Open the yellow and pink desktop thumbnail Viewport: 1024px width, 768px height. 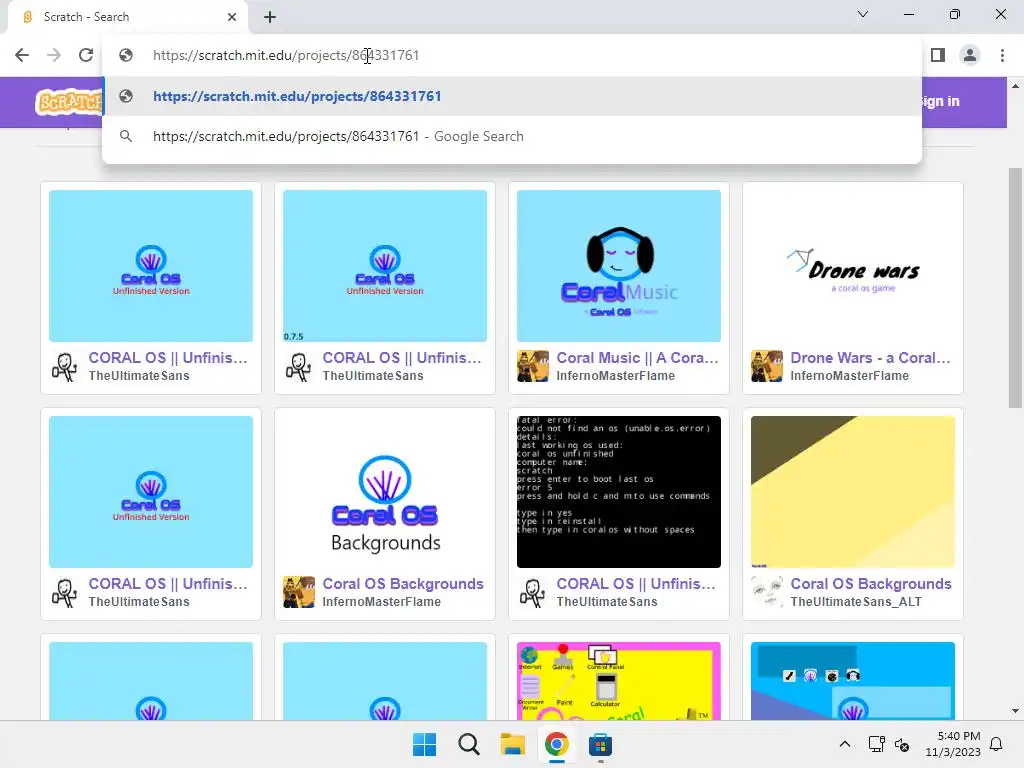pyautogui.click(x=618, y=681)
